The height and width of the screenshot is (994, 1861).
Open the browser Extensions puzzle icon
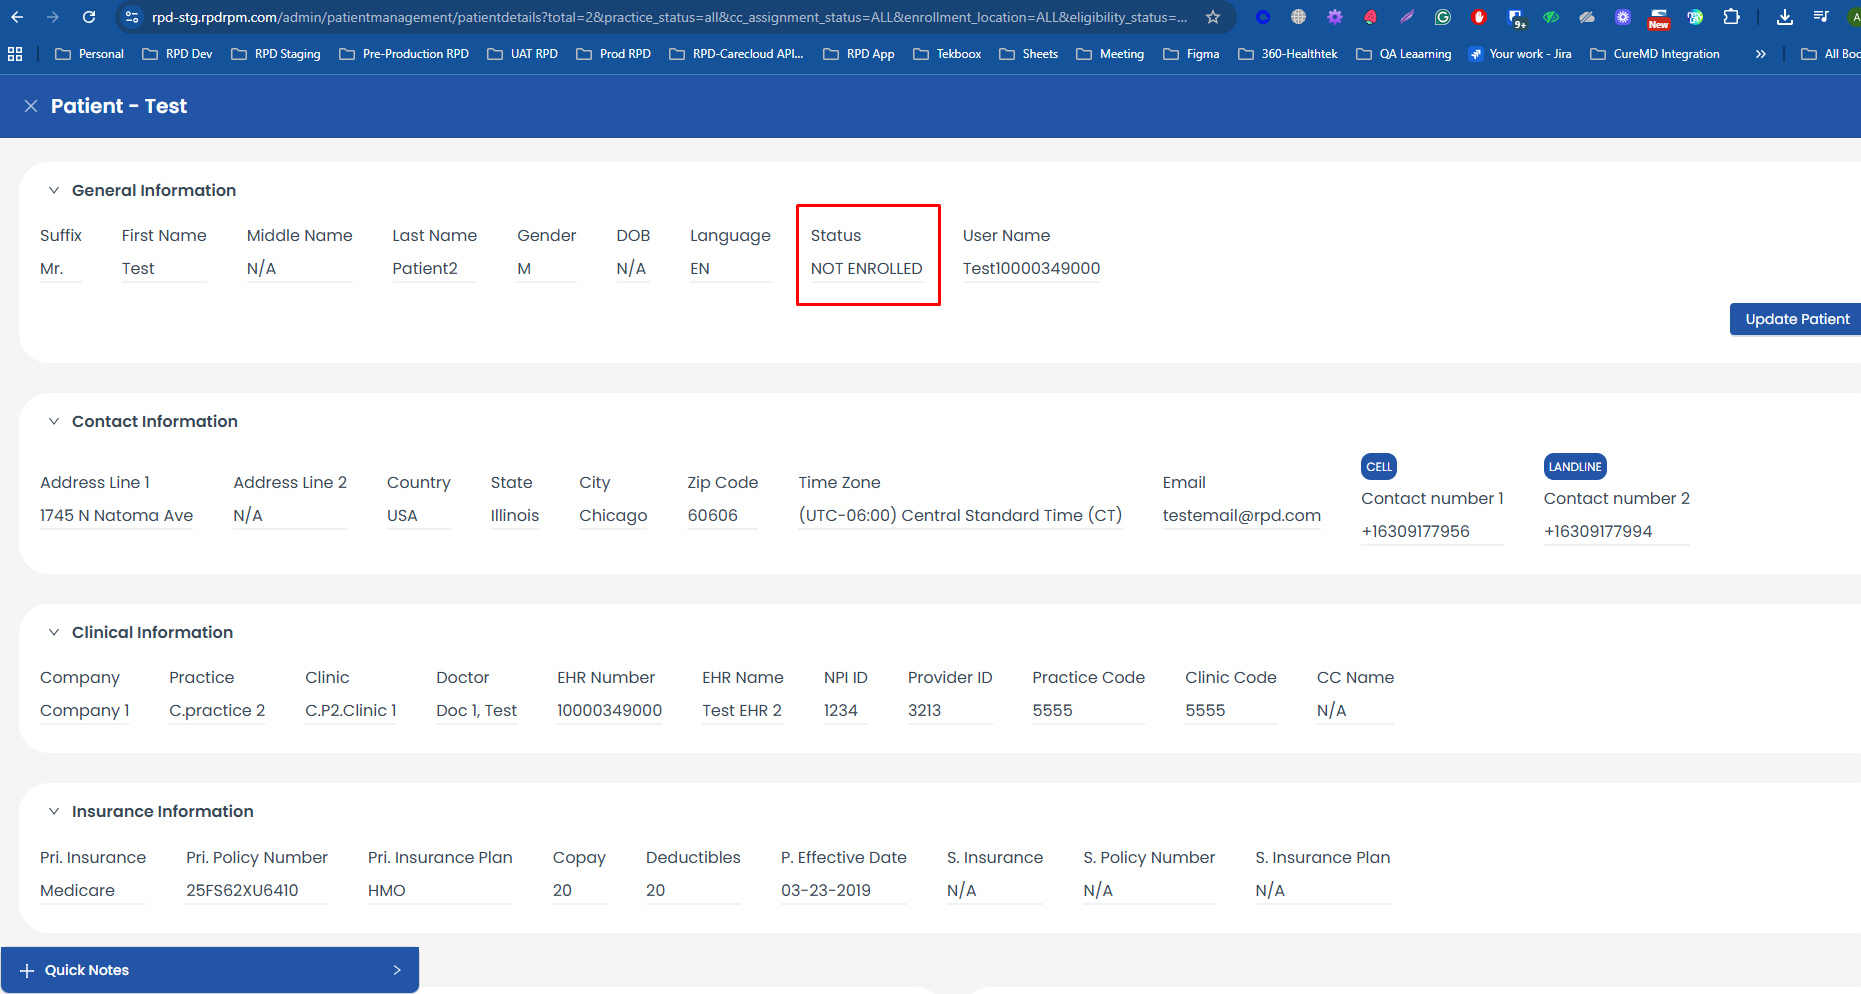(1731, 17)
